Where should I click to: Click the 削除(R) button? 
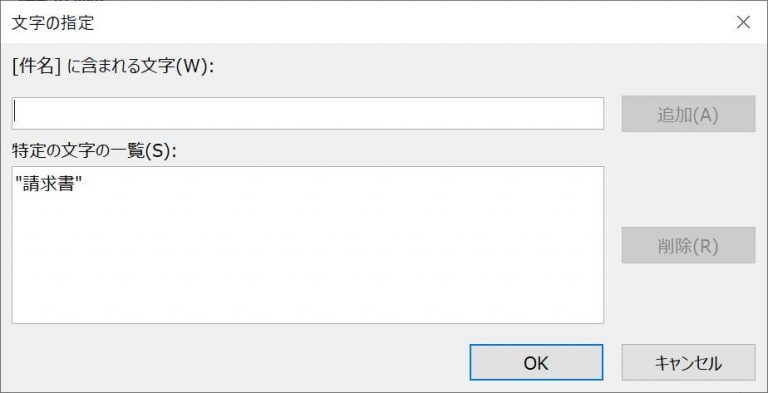point(688,245)
